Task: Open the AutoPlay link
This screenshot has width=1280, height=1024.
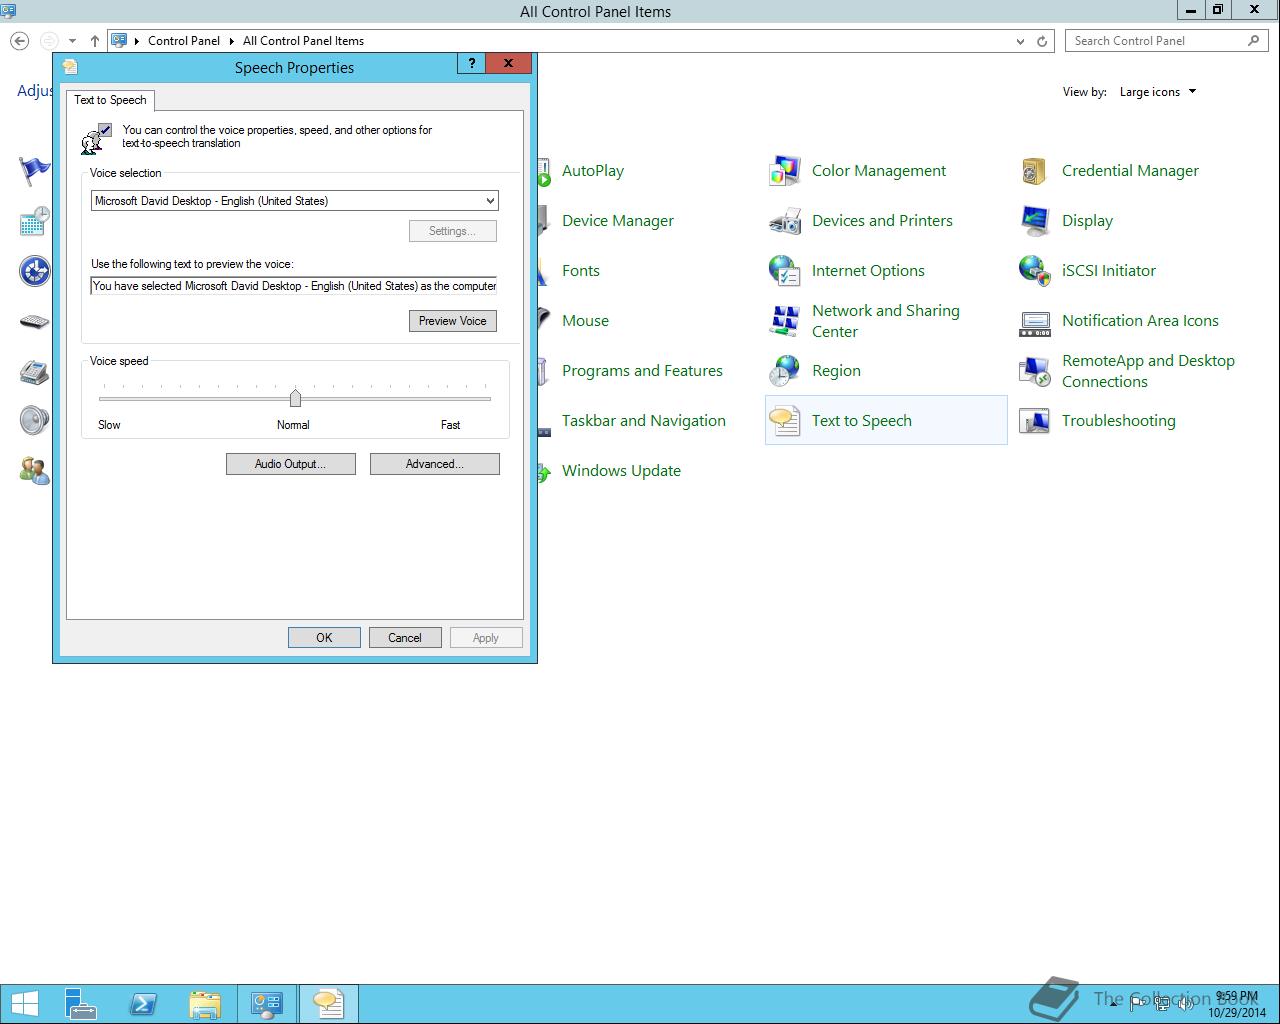Action: pyautogui.click(x=593, y=171)
